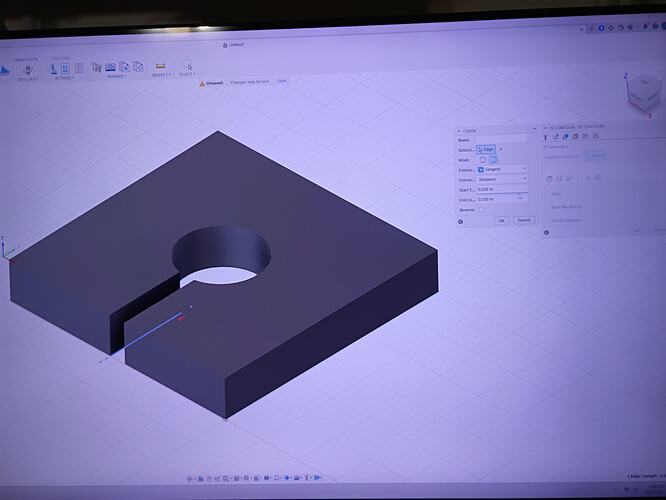
Task: Click the Simulate icon in Actions group
Action: 53,68
